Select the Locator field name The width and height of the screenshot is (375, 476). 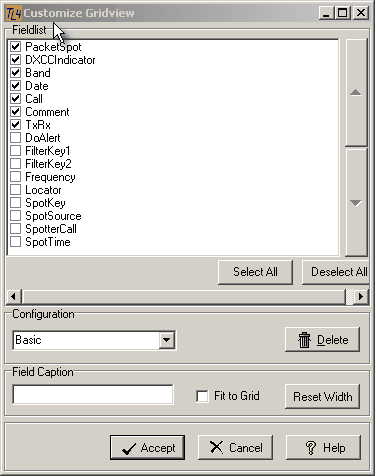coord(43,190)
